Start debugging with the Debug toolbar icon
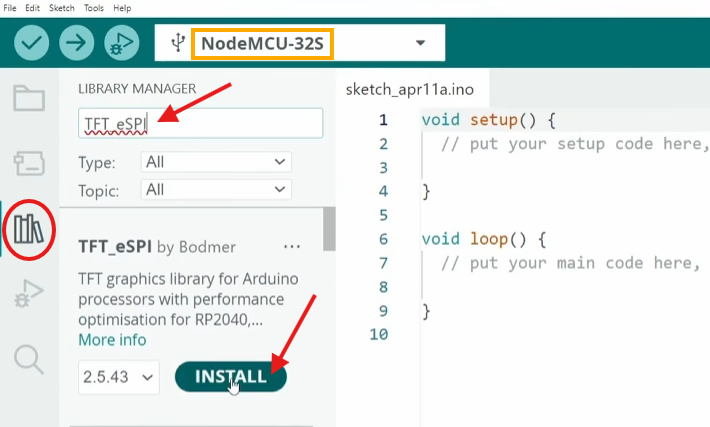Image resolution: width=710 pixels, height=427 pixels. tap(118, 43)
